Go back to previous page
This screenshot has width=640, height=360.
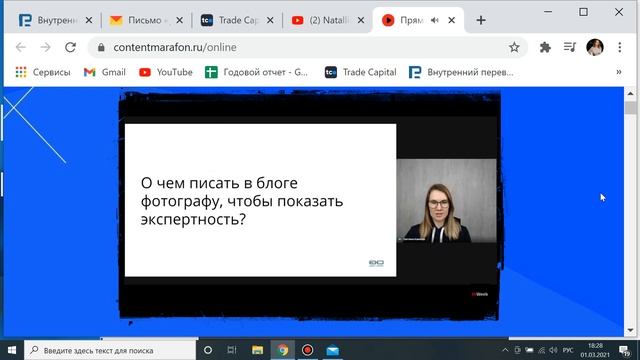pyautogui.click(x=21, y=47)
